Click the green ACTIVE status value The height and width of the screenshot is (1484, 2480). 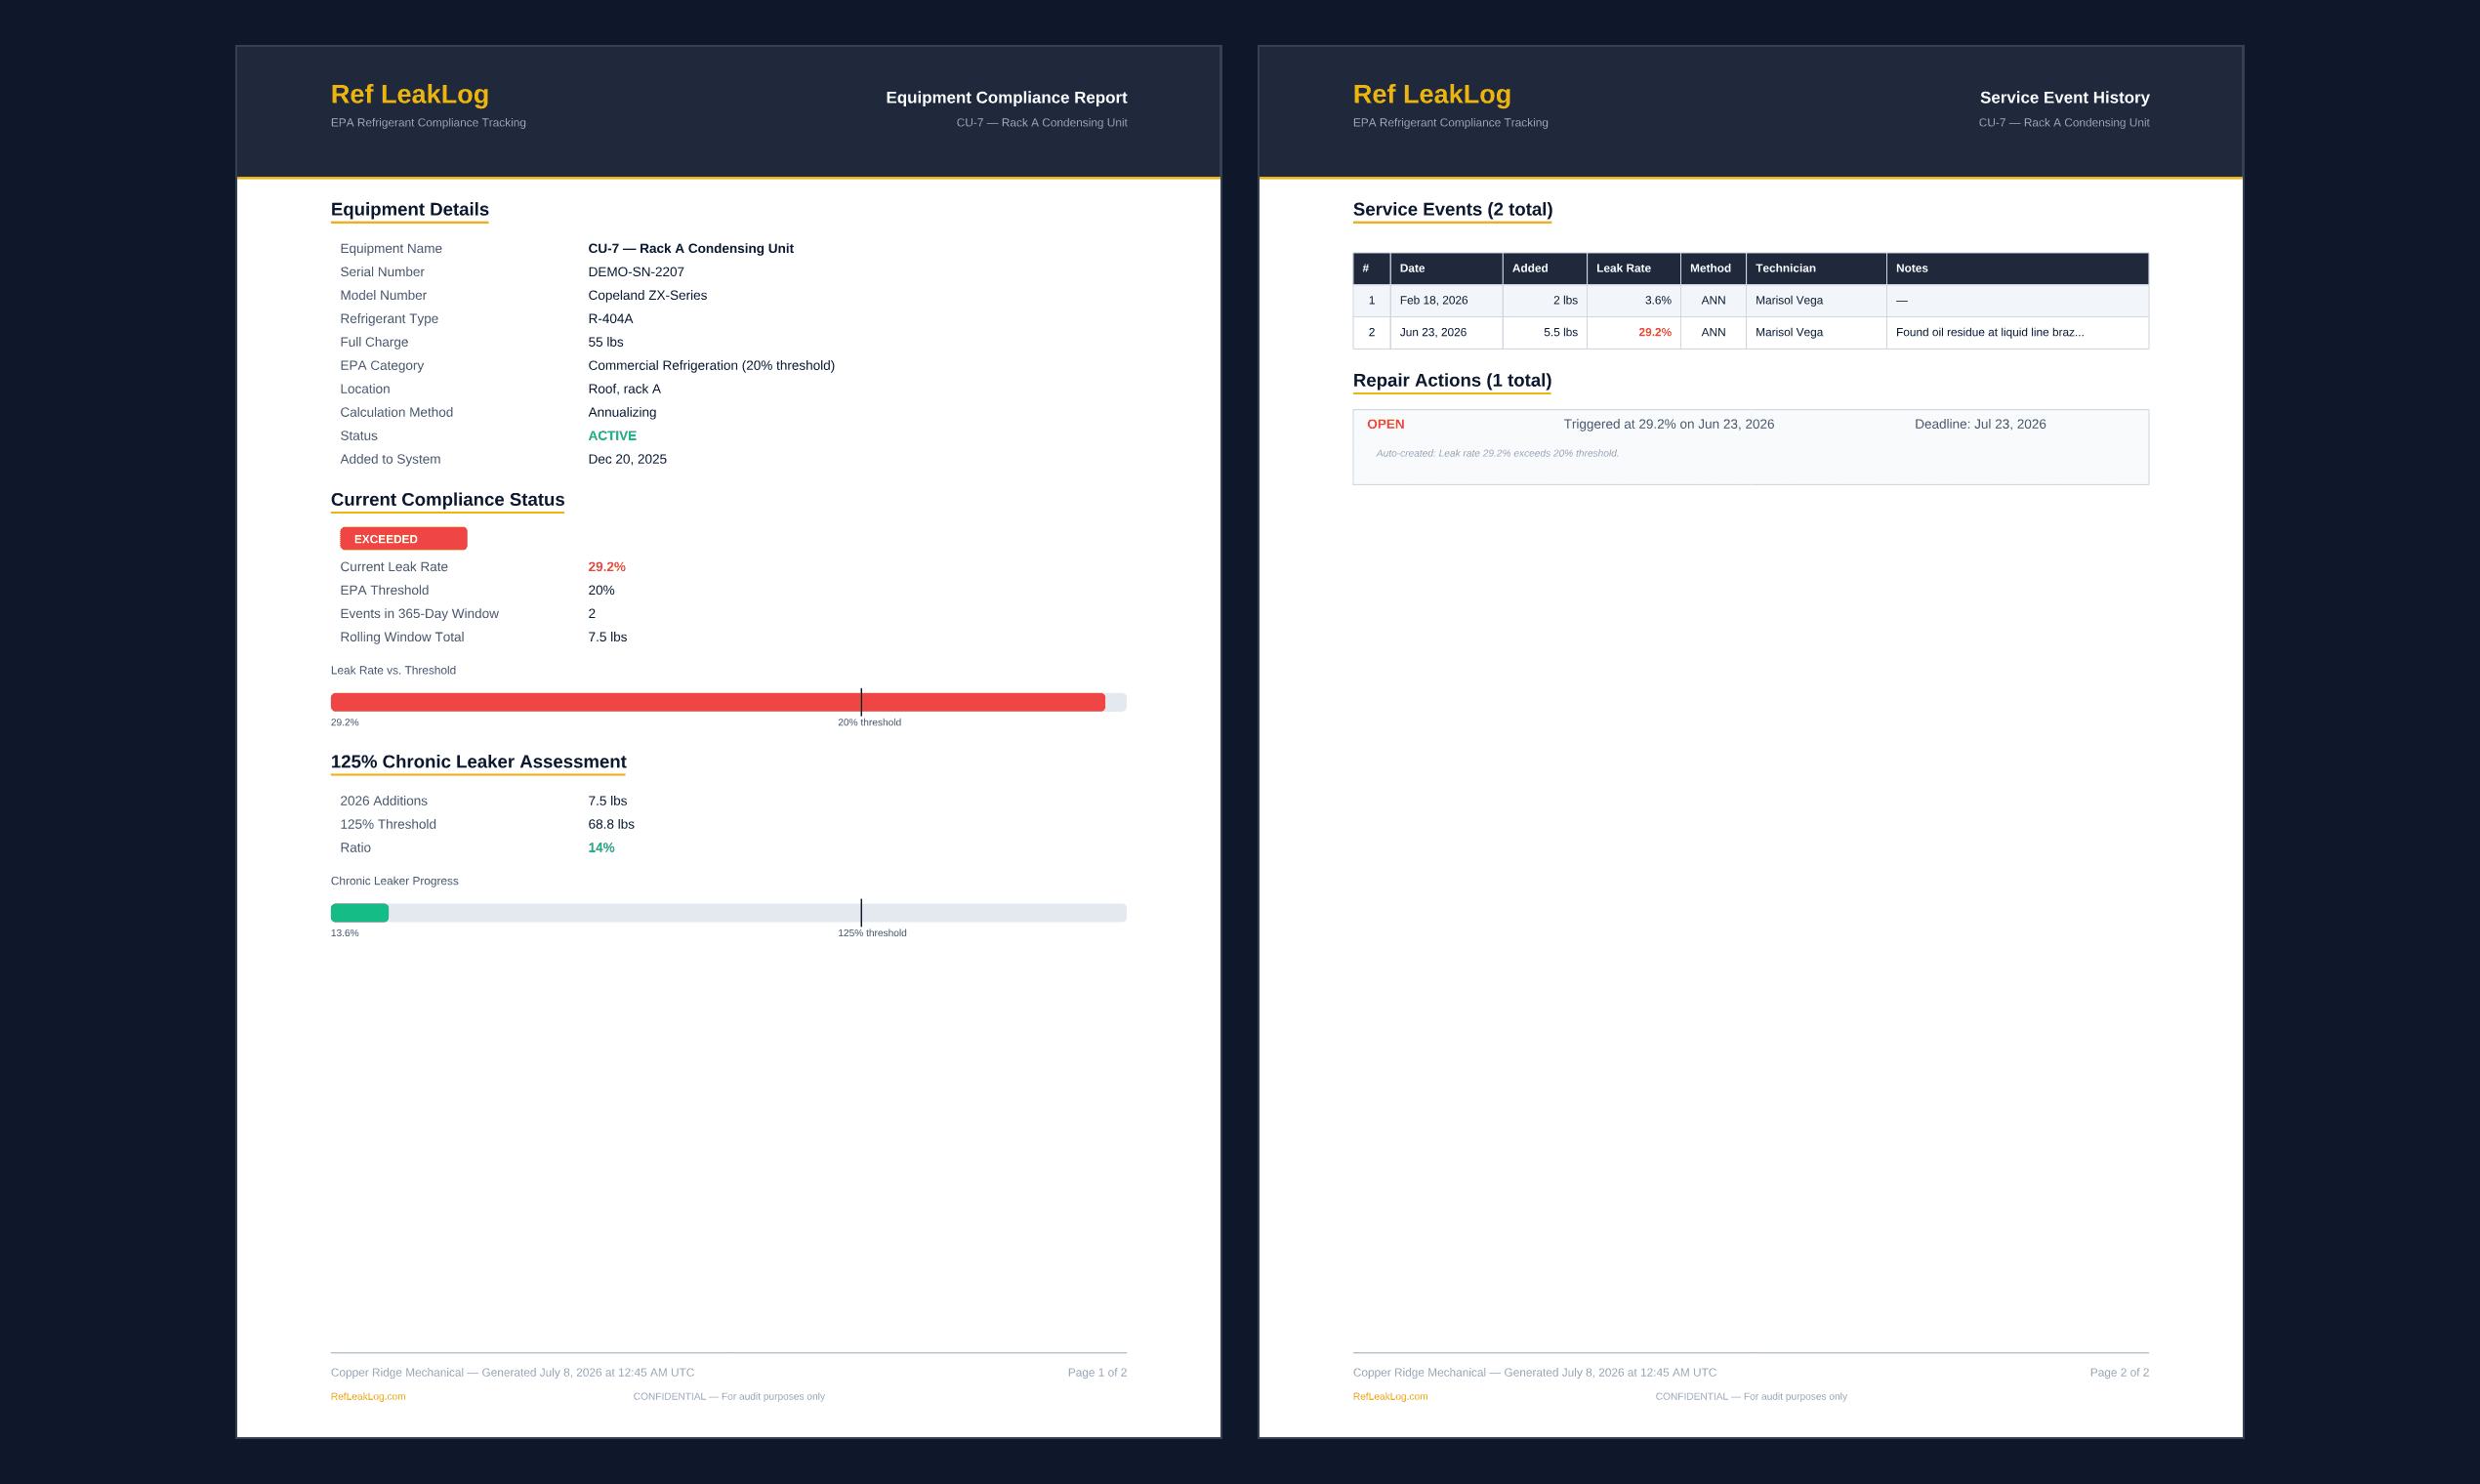click(612, 436)
